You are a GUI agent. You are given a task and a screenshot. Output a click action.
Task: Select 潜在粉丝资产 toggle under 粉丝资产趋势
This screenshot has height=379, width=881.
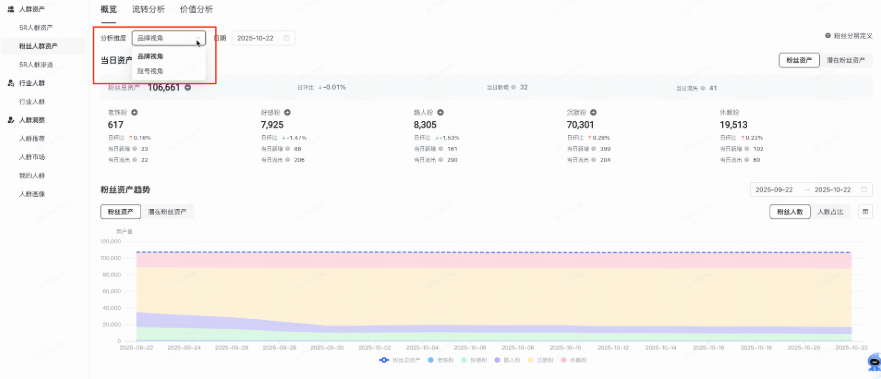(x=168, y=212)
